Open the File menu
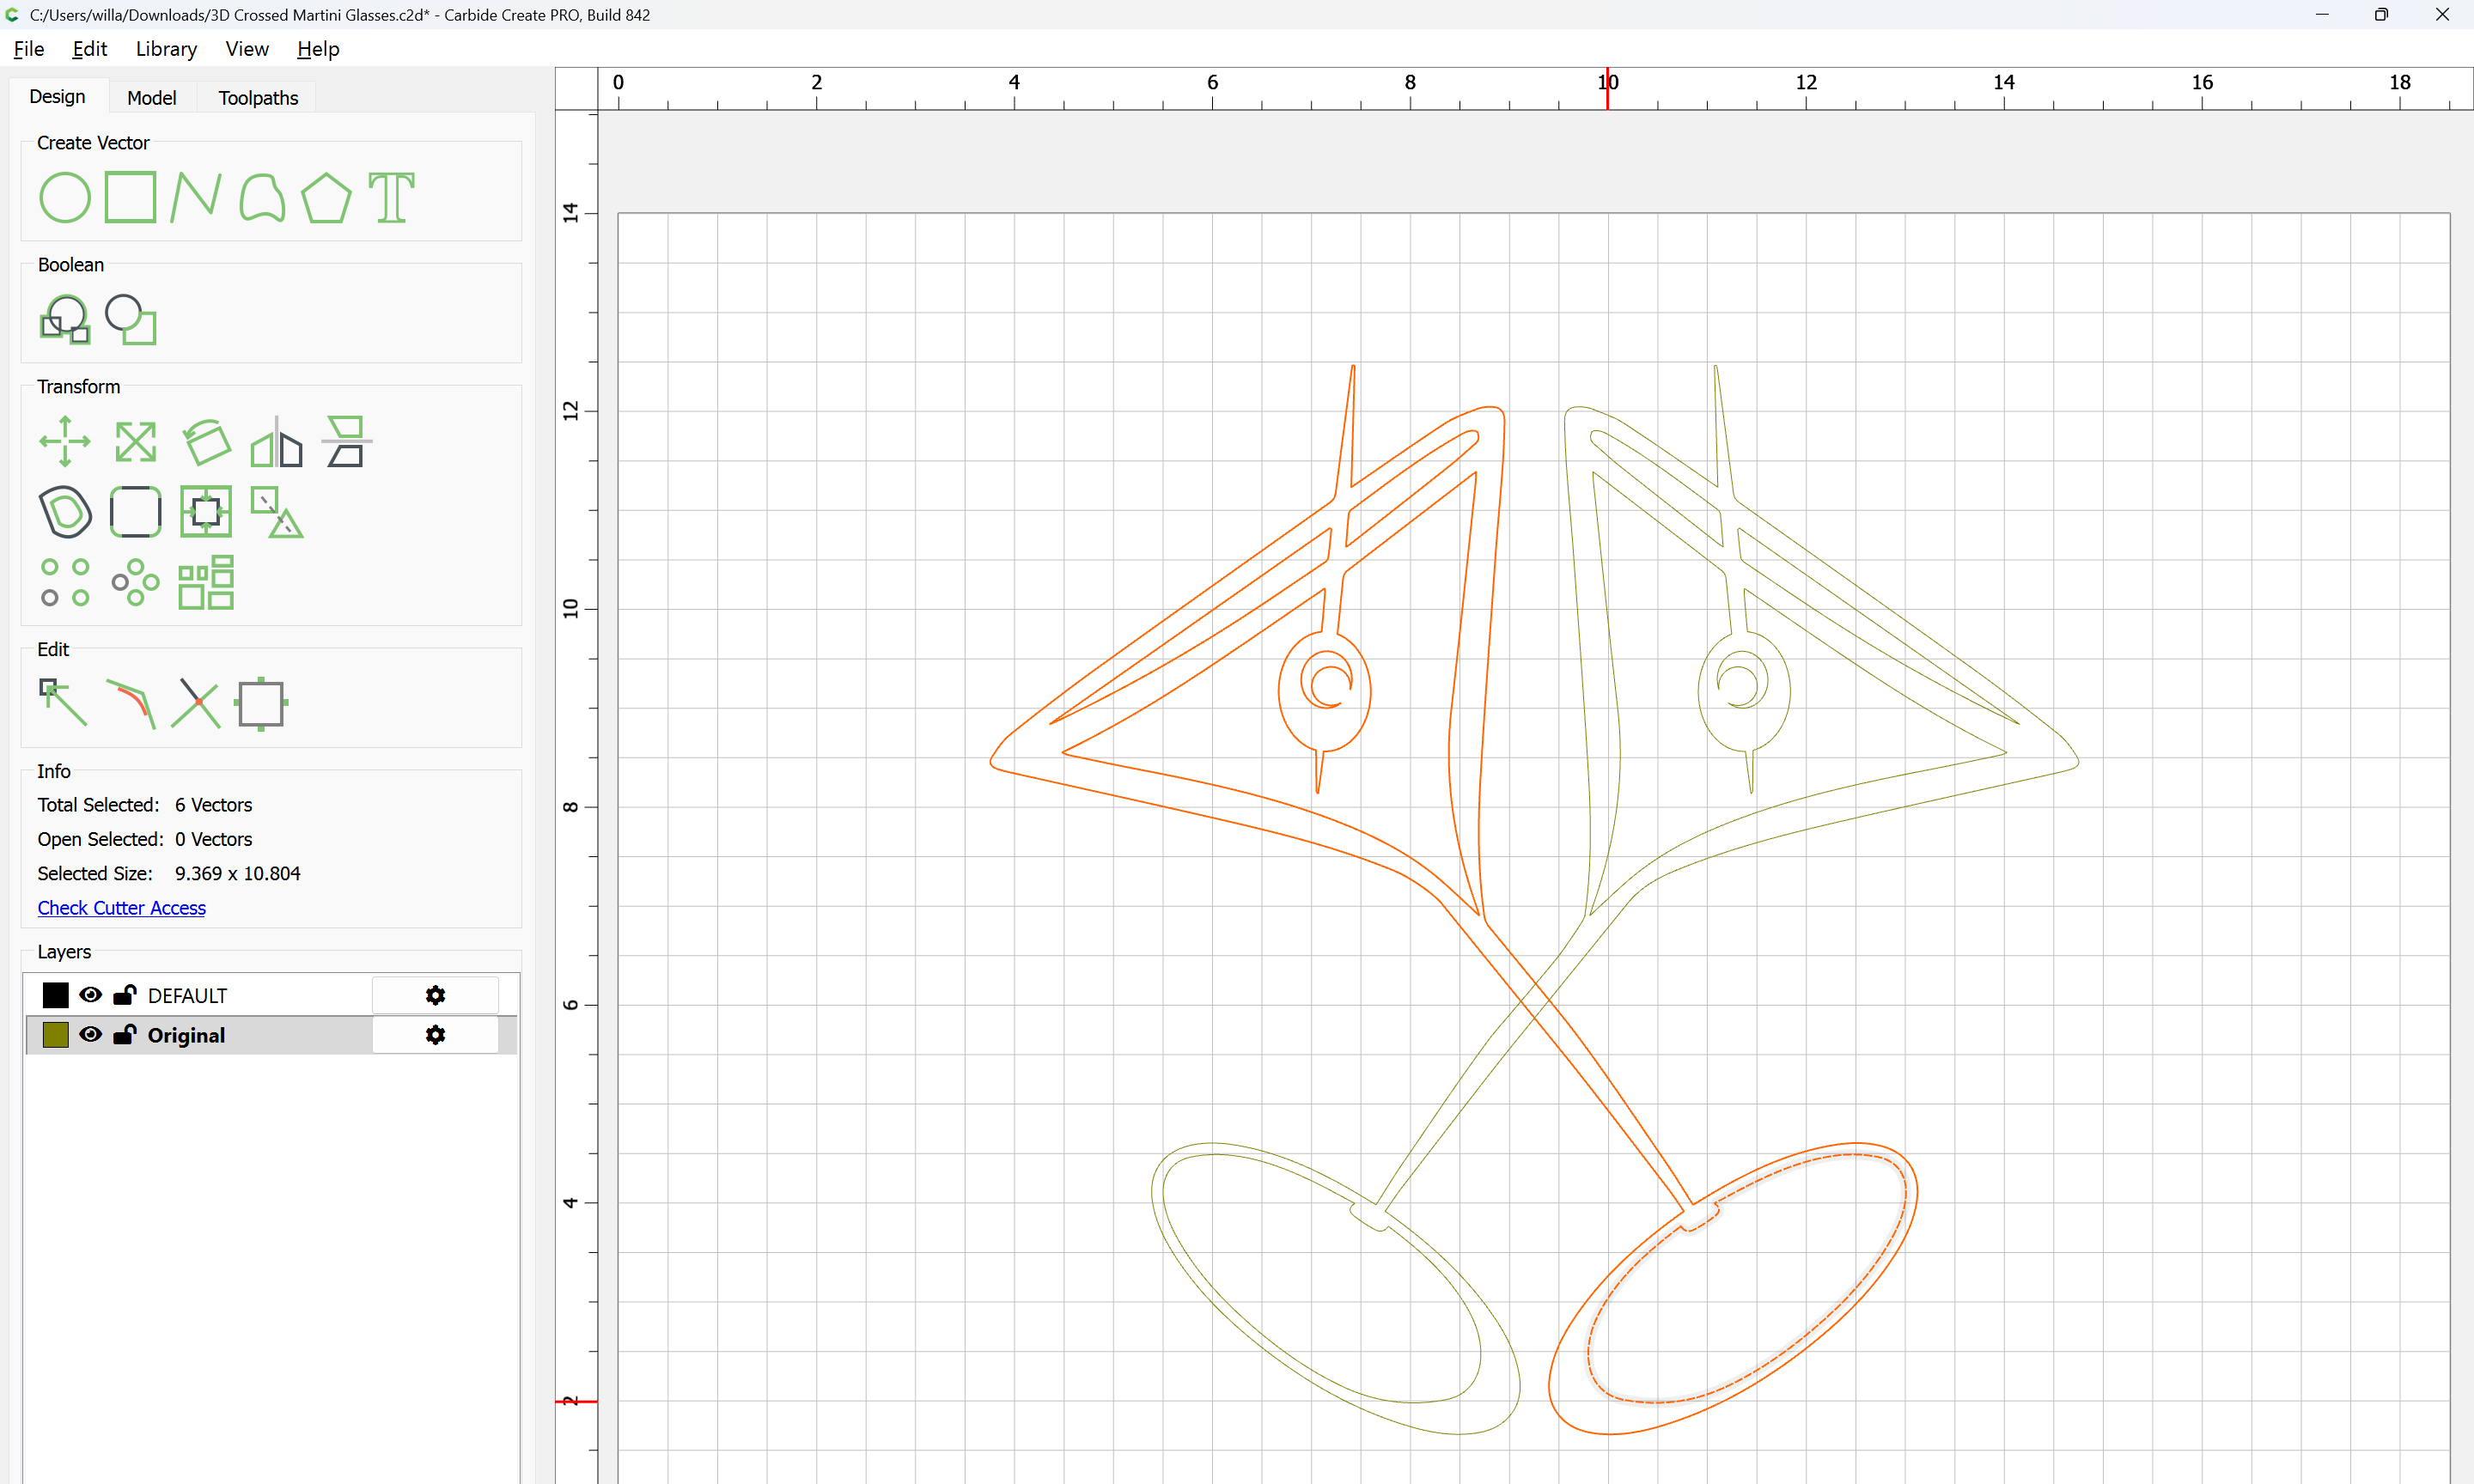 [x=28, y=49]
